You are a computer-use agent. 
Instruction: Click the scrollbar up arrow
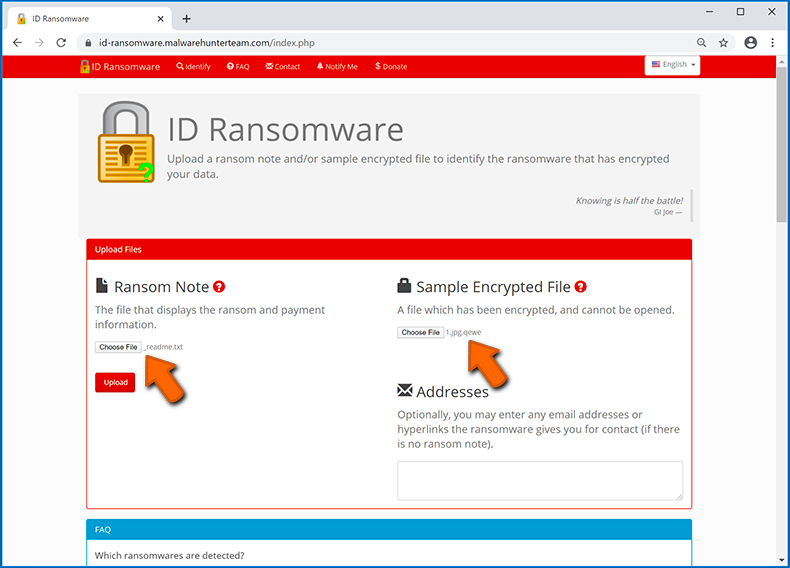pyautogui.click(x=781, y=61)
